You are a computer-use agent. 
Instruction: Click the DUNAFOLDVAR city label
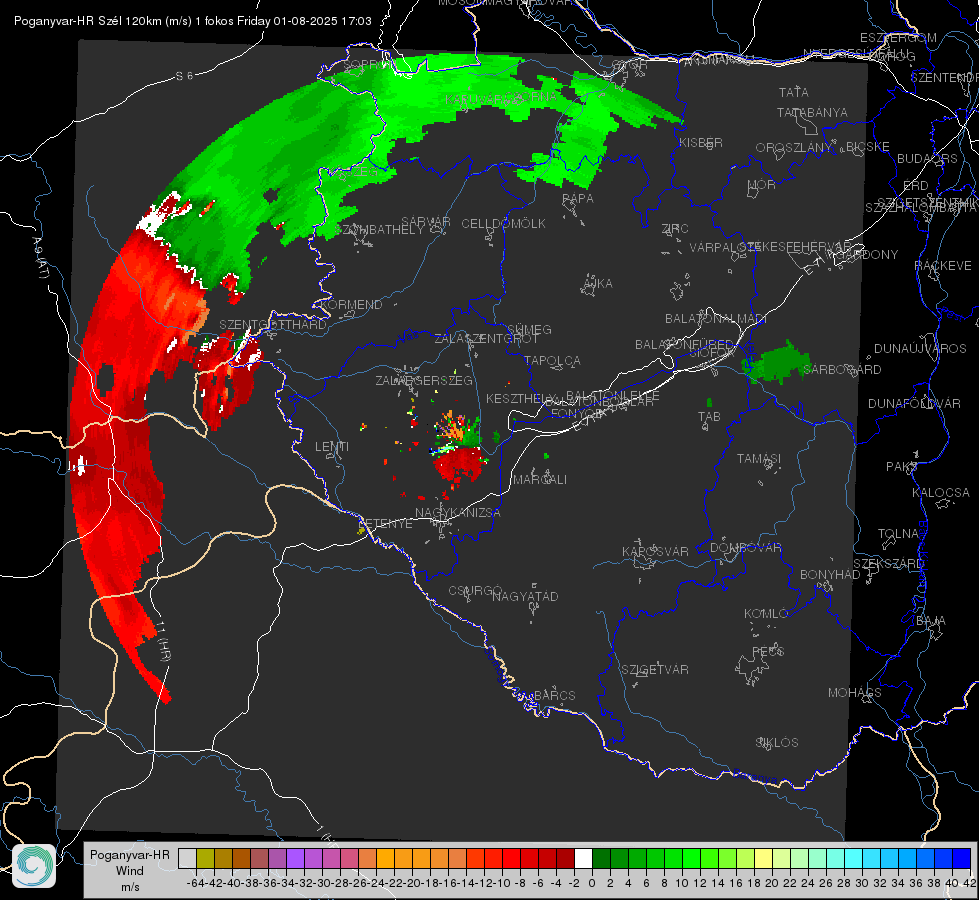pyautogui.click(x=914, y=404)
